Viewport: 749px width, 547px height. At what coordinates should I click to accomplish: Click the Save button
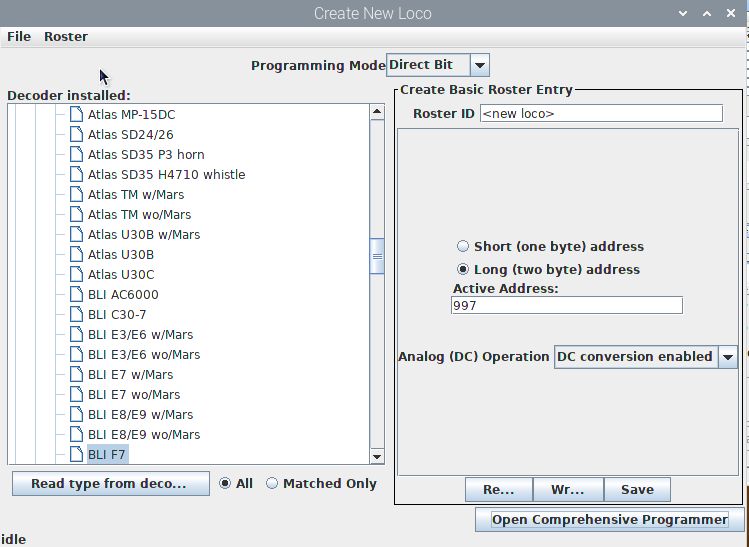[x=637, y=490]
